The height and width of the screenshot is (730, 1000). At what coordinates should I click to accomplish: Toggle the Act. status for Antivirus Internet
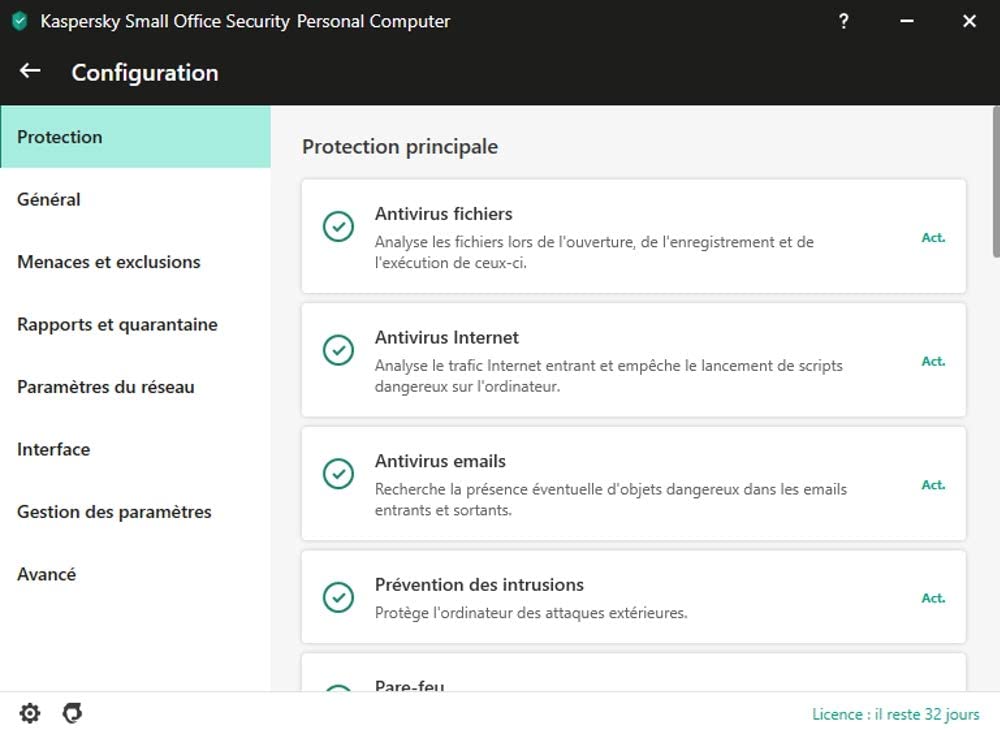pyautogui.click(x=933, y=362)
